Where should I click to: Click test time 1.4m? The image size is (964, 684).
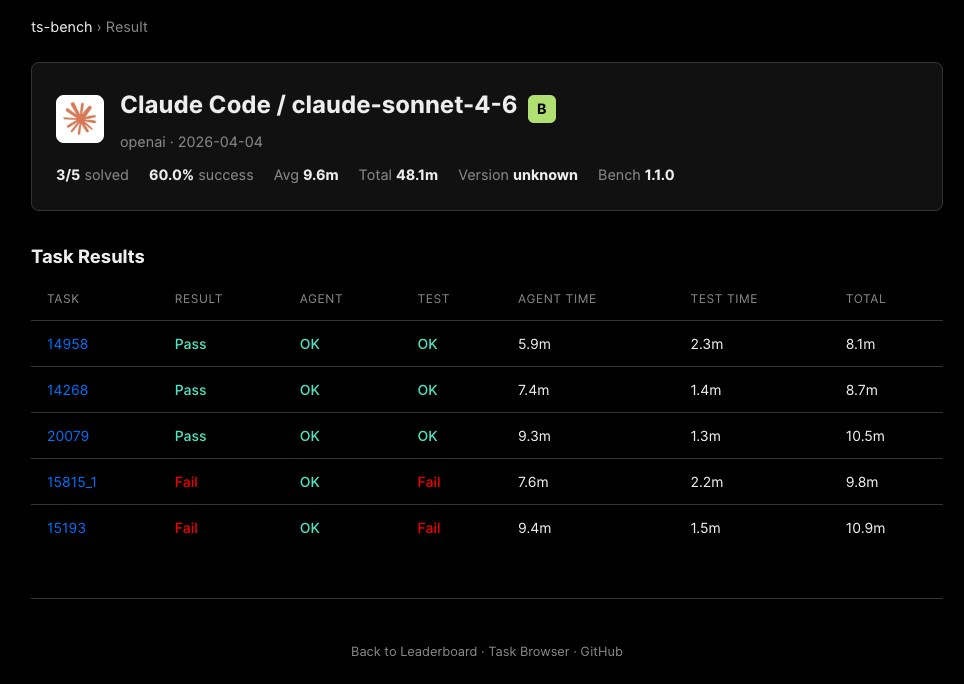[x=706, y=390]
